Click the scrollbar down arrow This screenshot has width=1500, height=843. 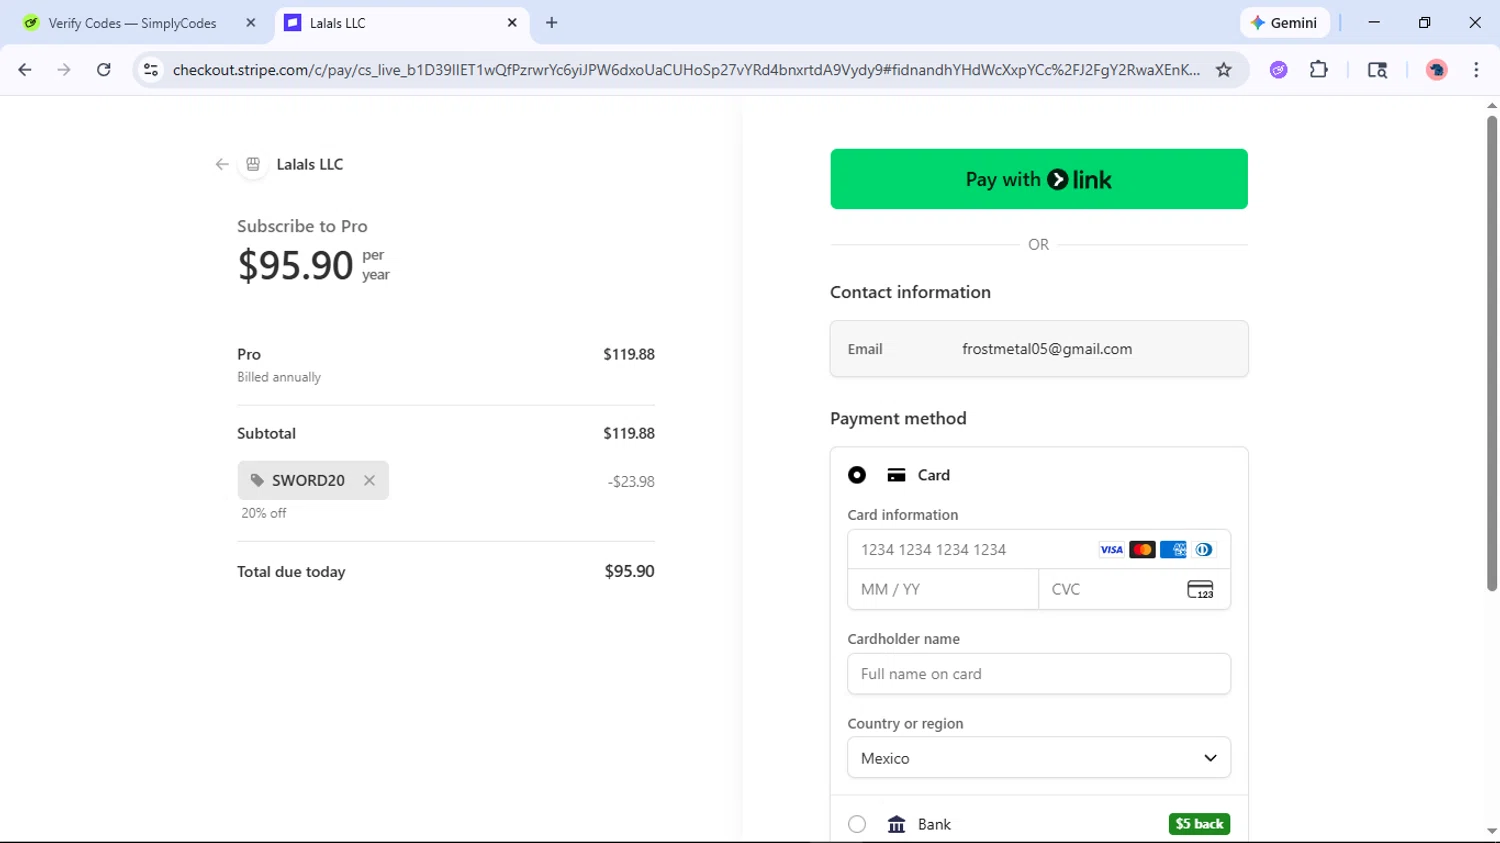pos(1492,831)
